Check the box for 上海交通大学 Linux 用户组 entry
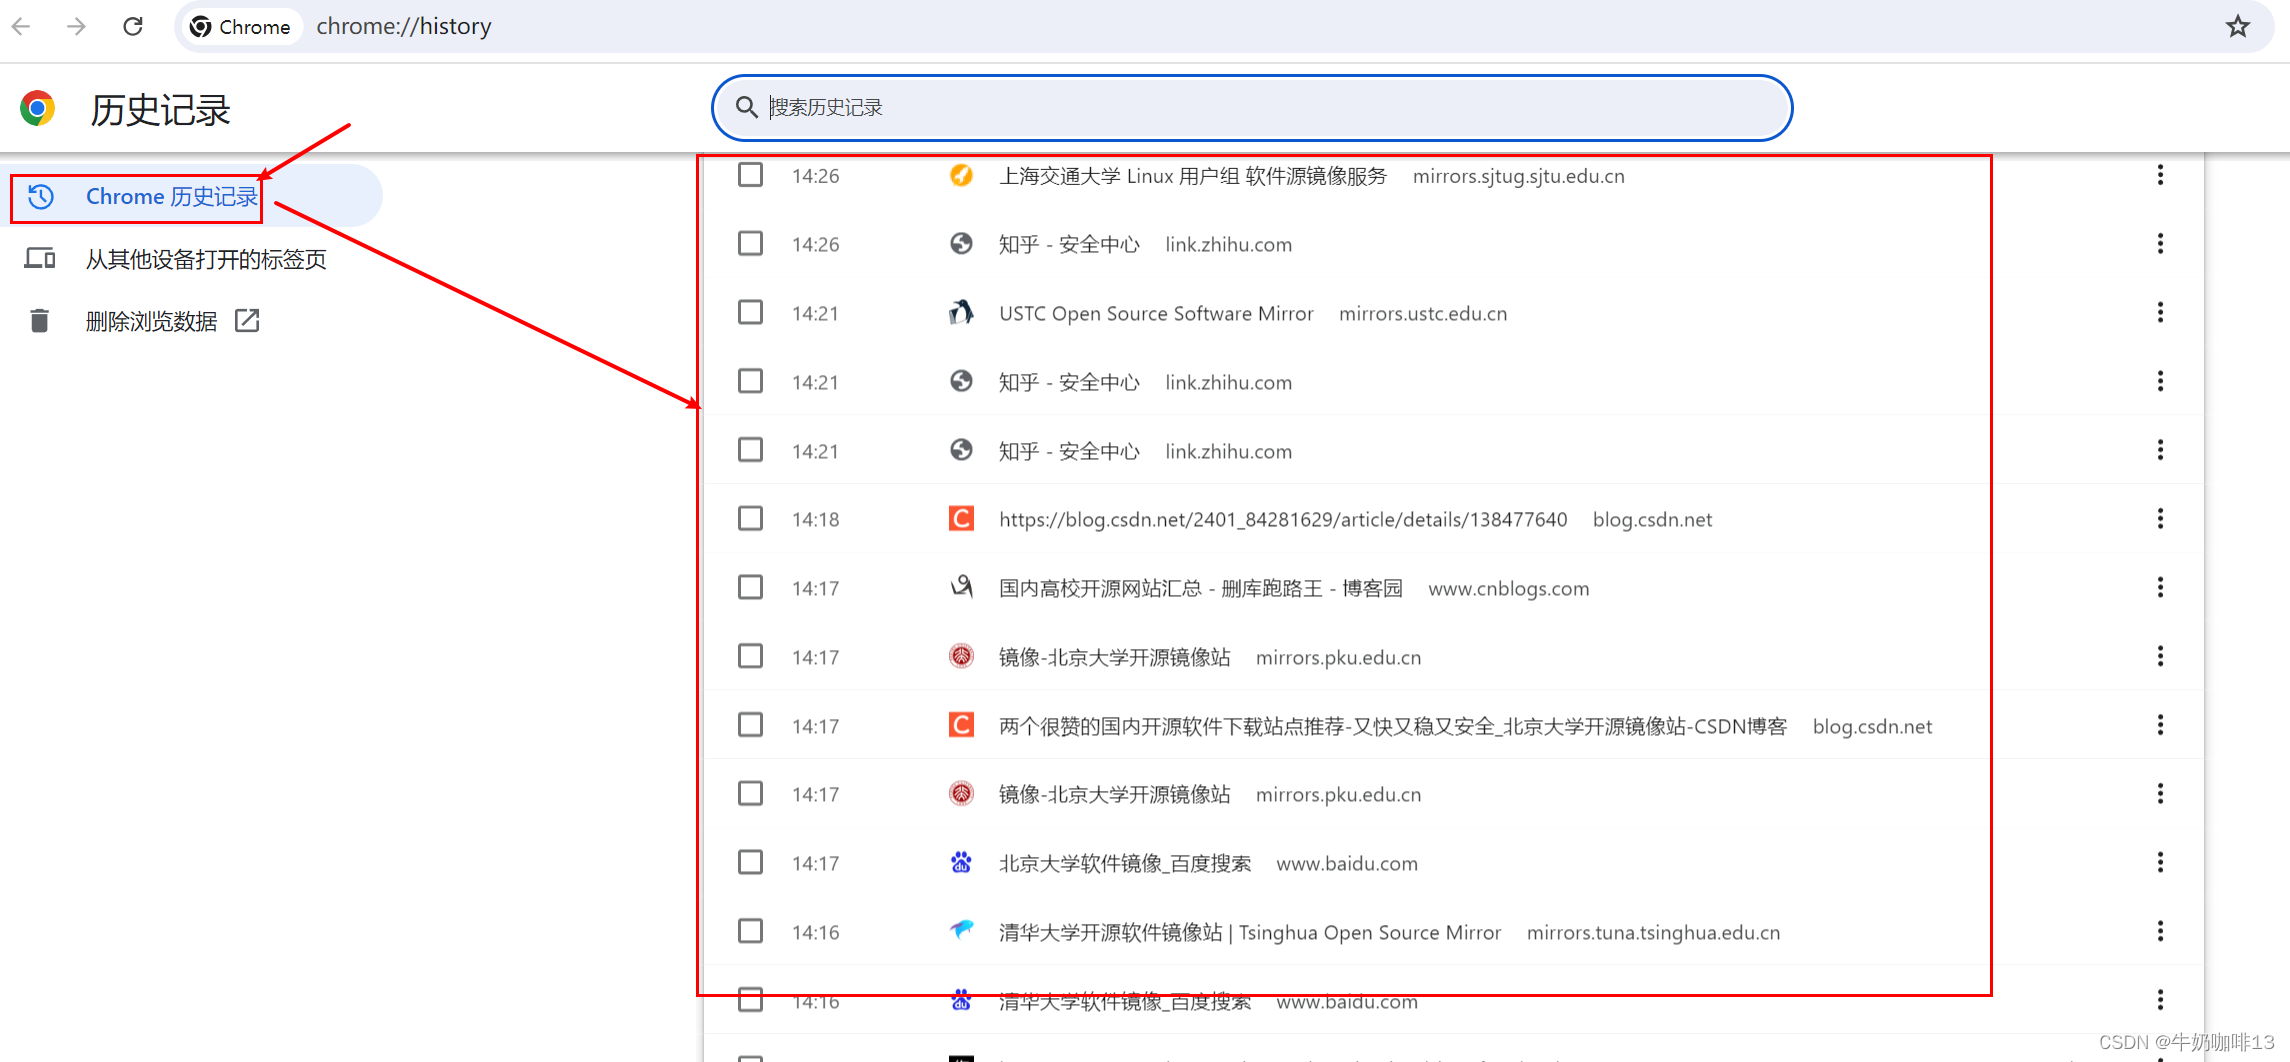2290x1062 pixels. 750,175
